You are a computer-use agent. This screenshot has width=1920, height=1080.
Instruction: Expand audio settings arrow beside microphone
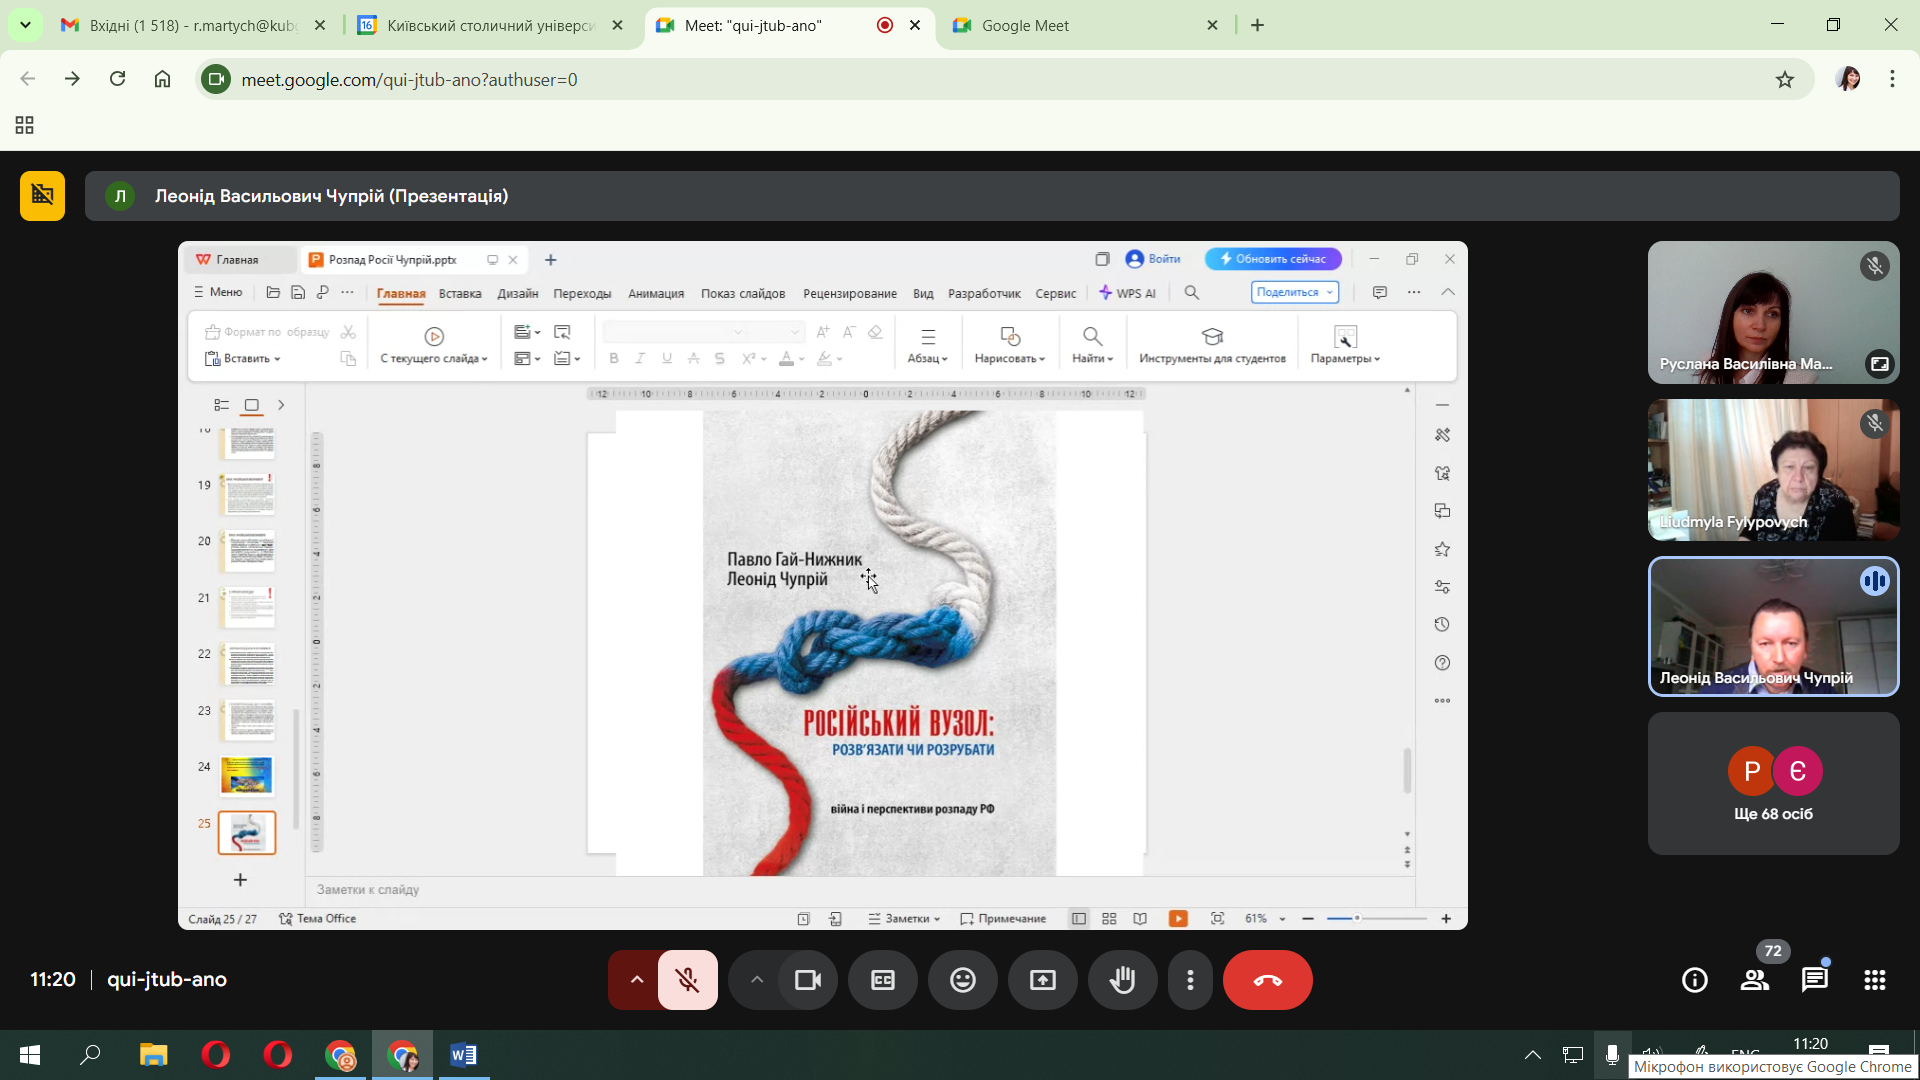coord(636,980)
